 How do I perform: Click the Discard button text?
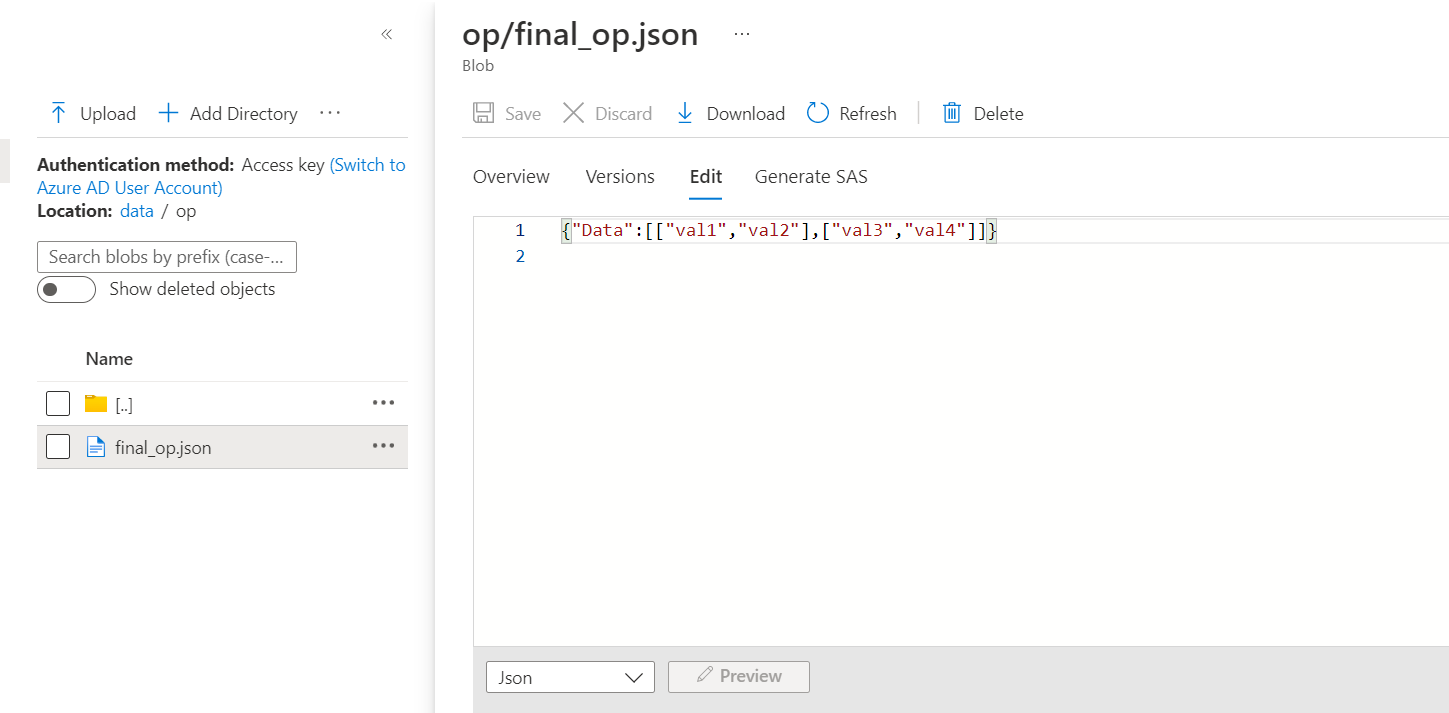[x=624, y=114]
